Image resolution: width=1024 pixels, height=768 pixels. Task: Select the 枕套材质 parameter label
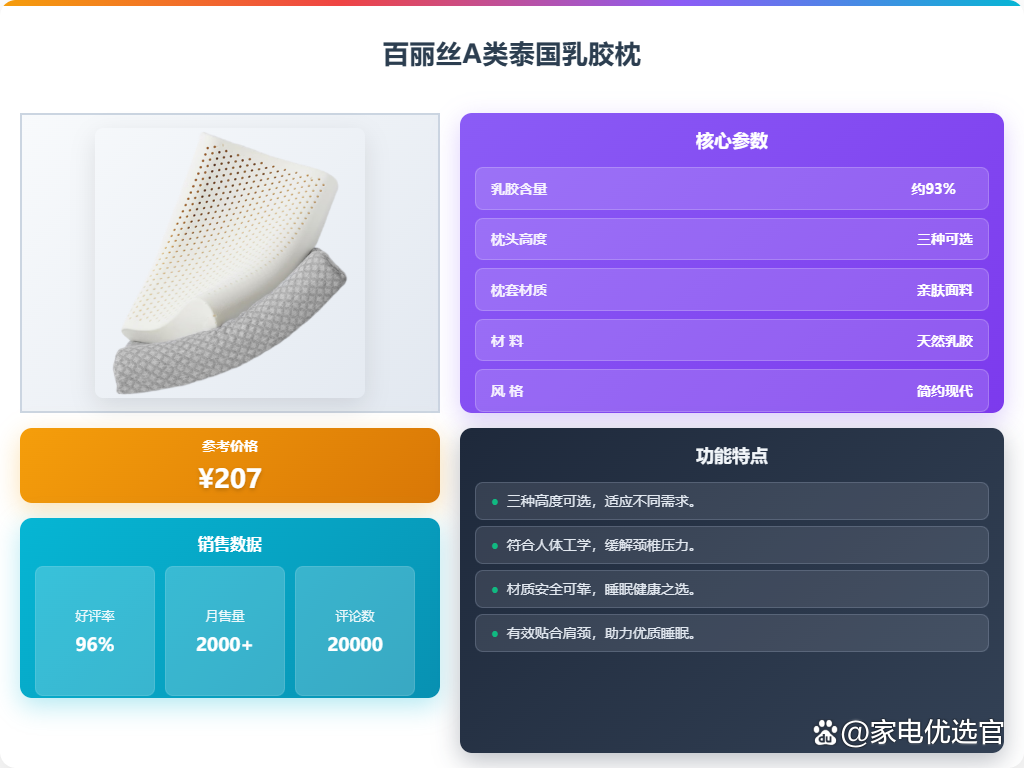pos(519,290)
